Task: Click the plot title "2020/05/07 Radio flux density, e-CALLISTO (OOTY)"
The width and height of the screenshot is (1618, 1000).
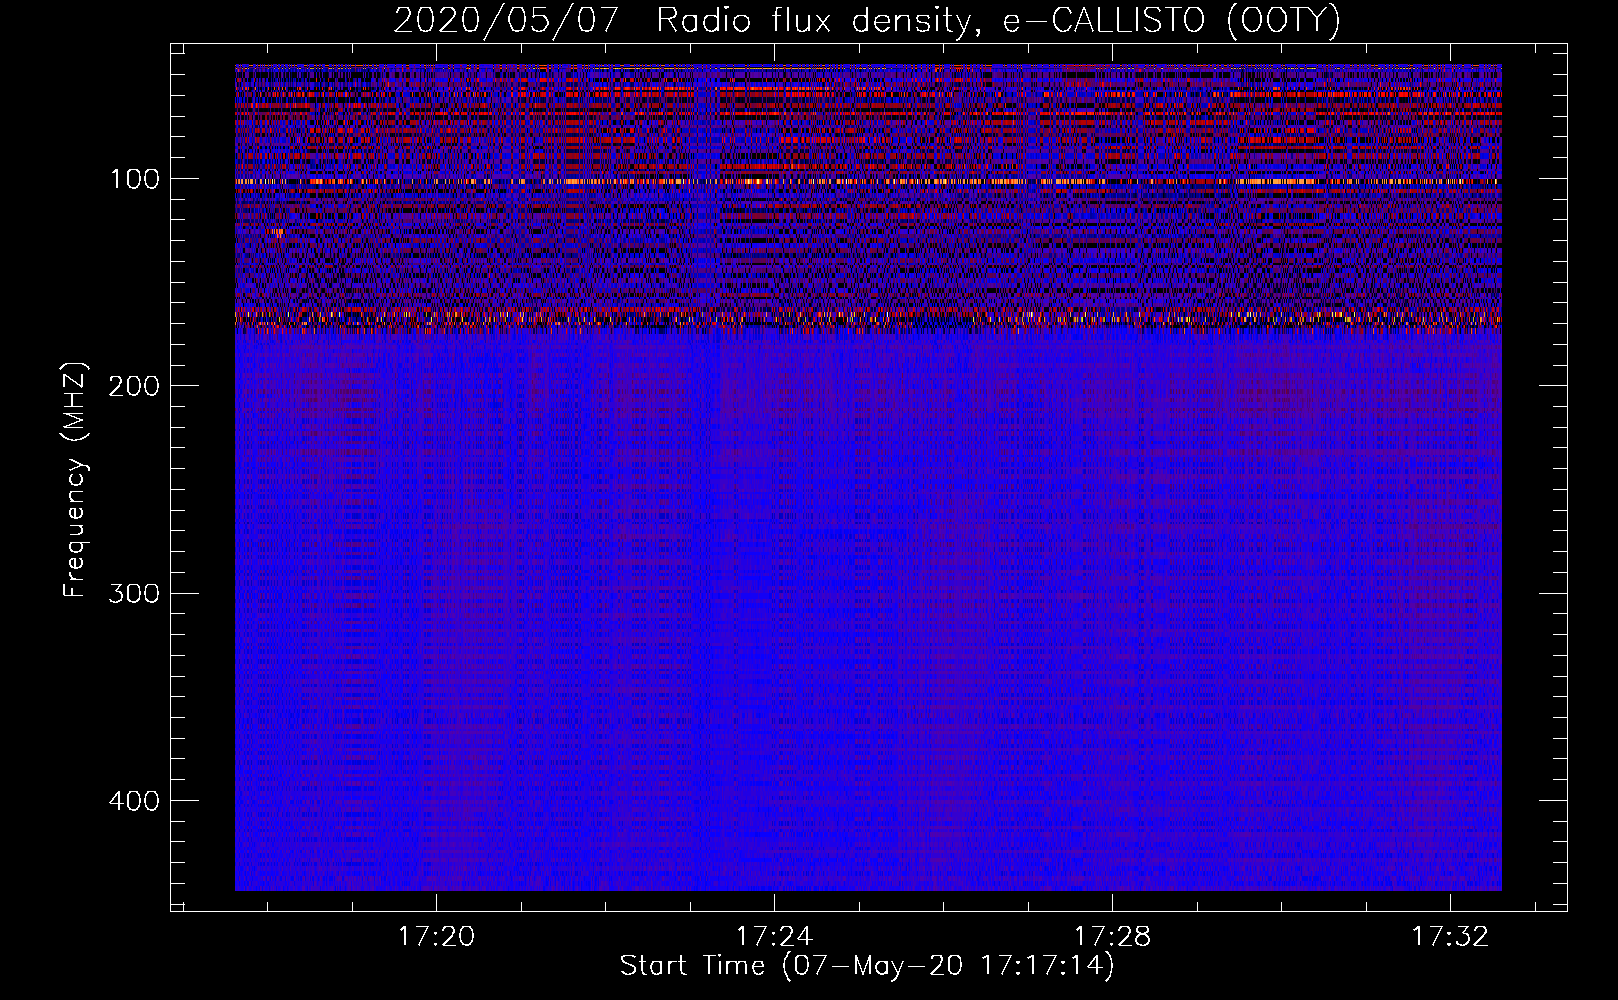Action: tap(867, 20)
